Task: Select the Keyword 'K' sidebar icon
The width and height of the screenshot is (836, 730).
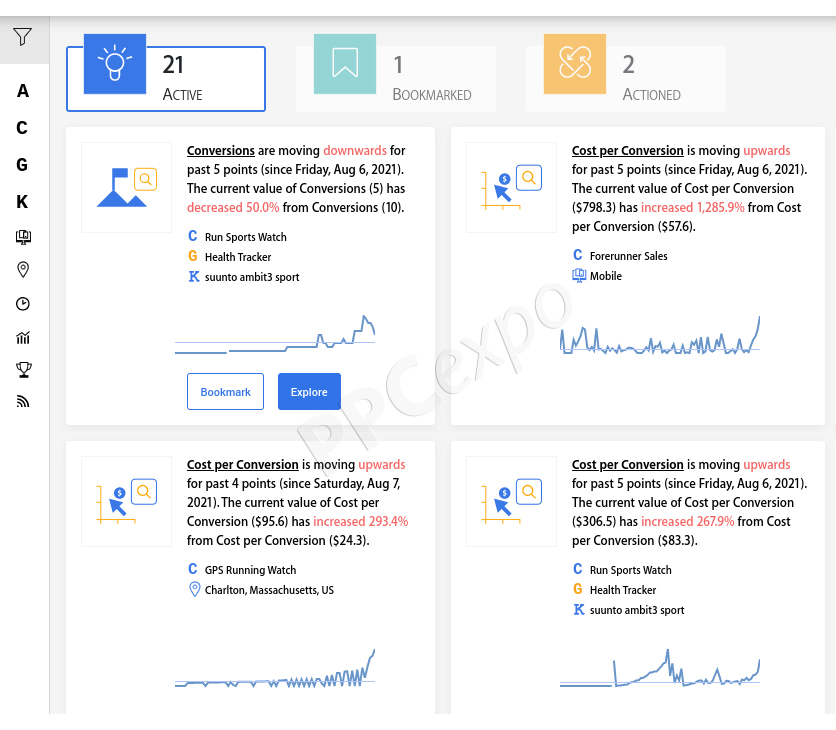Action: pyautogui.click(x=22, y=202)
